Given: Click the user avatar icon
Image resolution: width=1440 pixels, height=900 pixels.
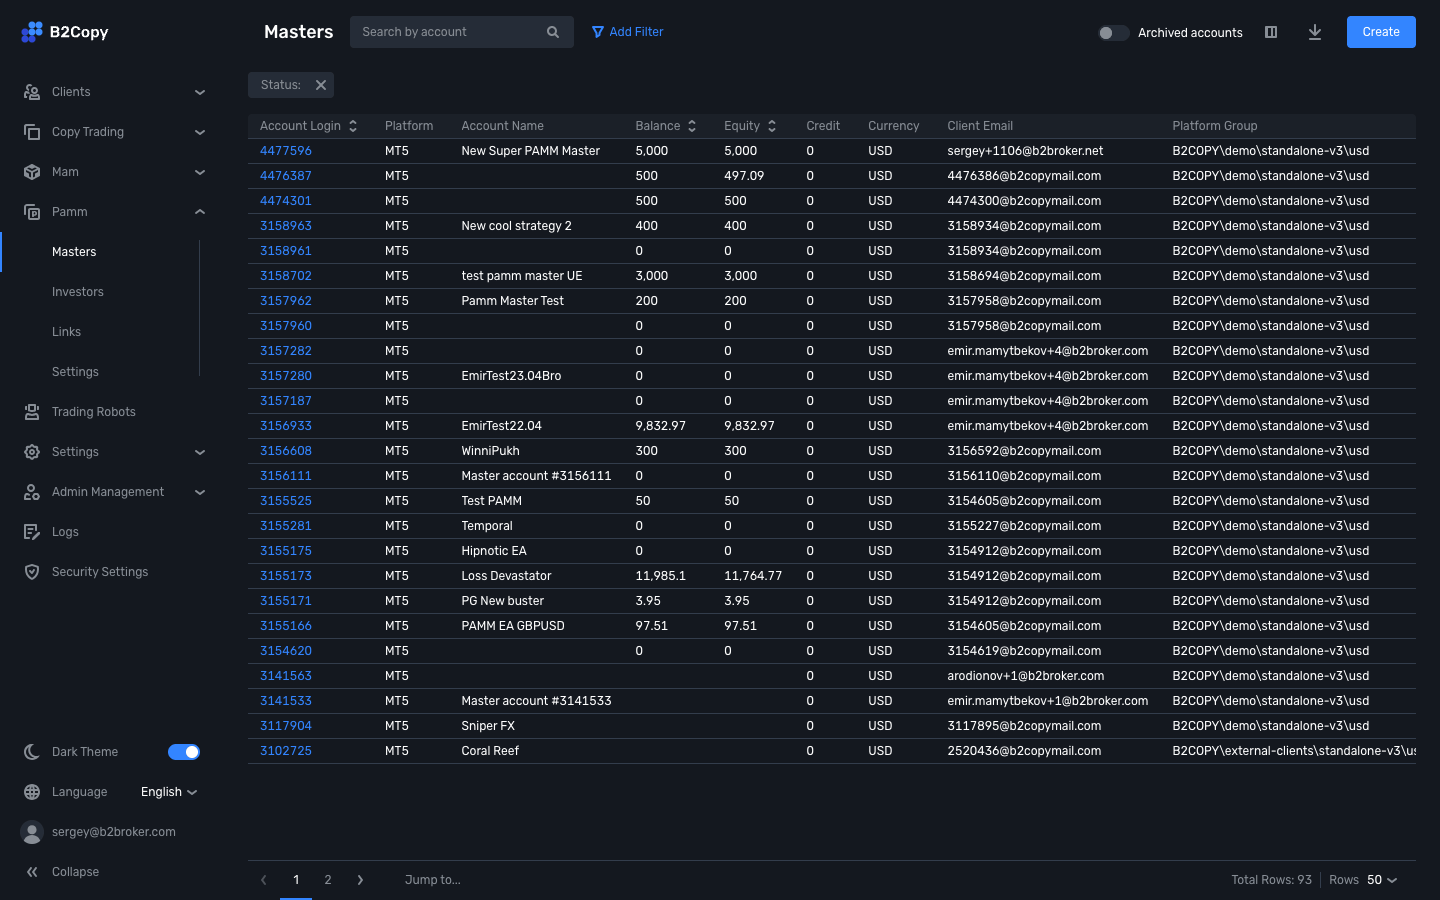Looking at the screenshot, I should tap(32, 832).
